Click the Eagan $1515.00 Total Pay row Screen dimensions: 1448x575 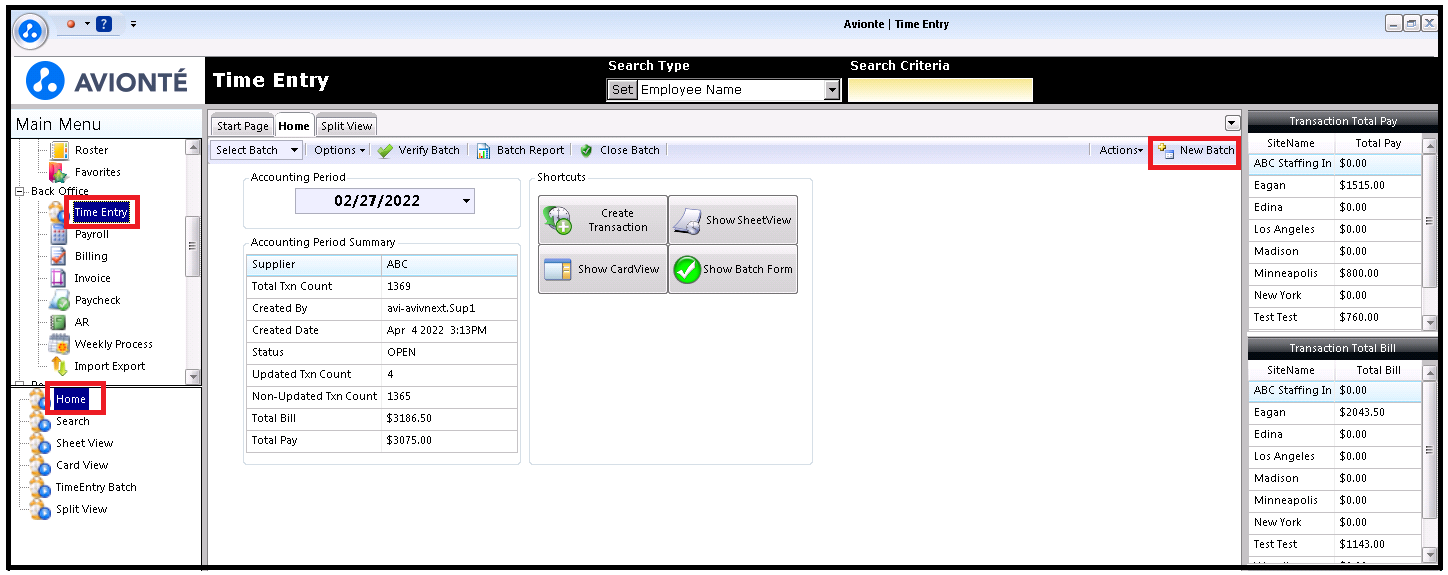[x=1335, y=185]
